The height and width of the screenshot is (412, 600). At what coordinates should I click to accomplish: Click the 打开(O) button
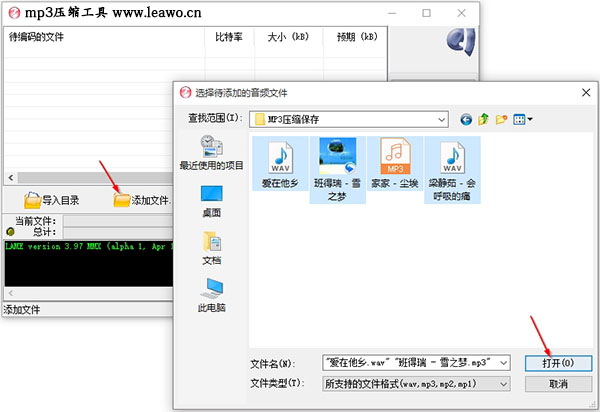pos(558,363)
